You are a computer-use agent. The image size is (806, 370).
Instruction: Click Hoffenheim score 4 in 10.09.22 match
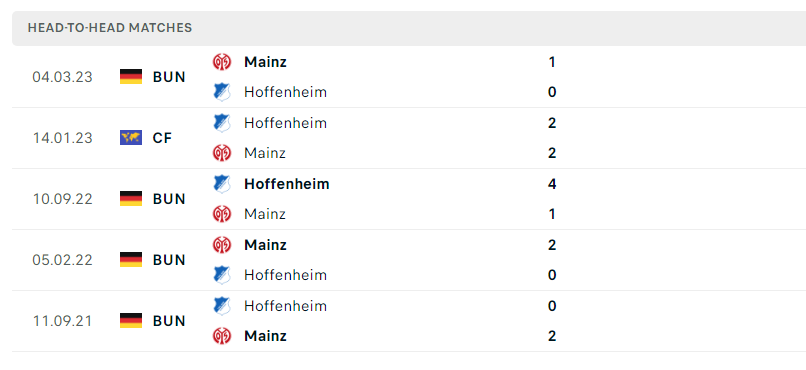coord(552,184)
